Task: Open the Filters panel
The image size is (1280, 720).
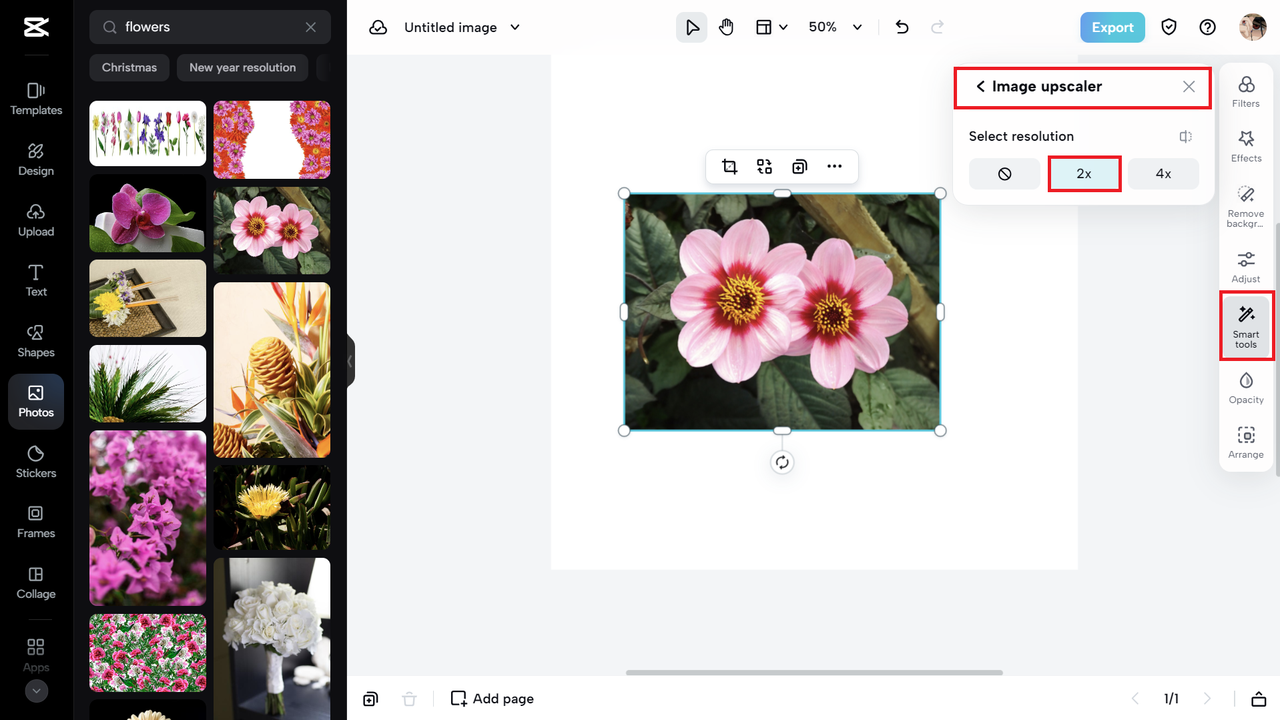Action: [x=1246, y=90]
